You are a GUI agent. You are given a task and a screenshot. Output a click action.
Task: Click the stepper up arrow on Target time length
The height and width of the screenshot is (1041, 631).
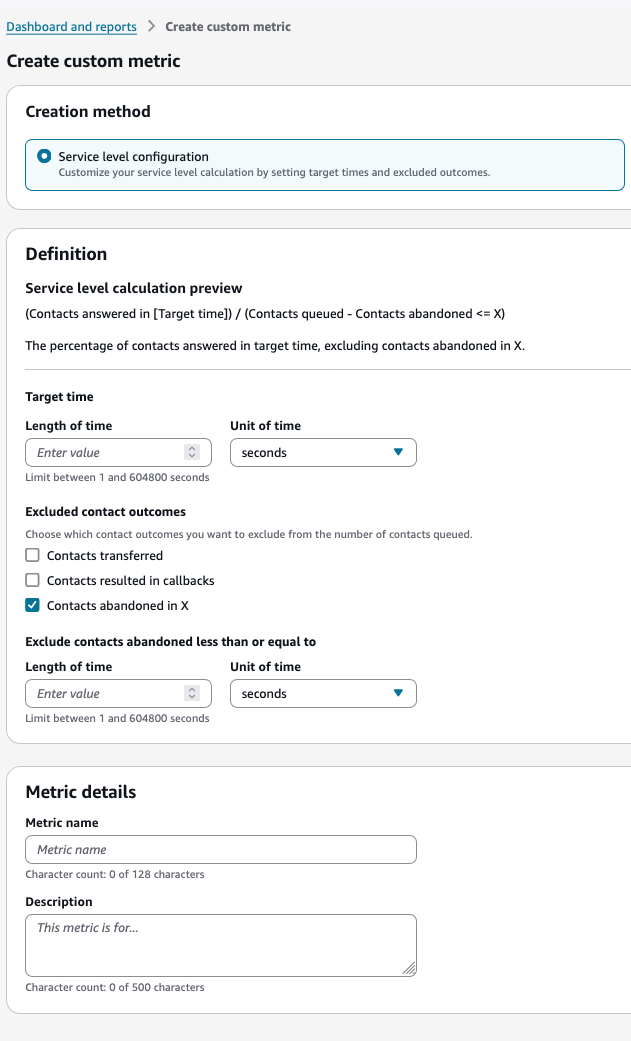(192, 448)
